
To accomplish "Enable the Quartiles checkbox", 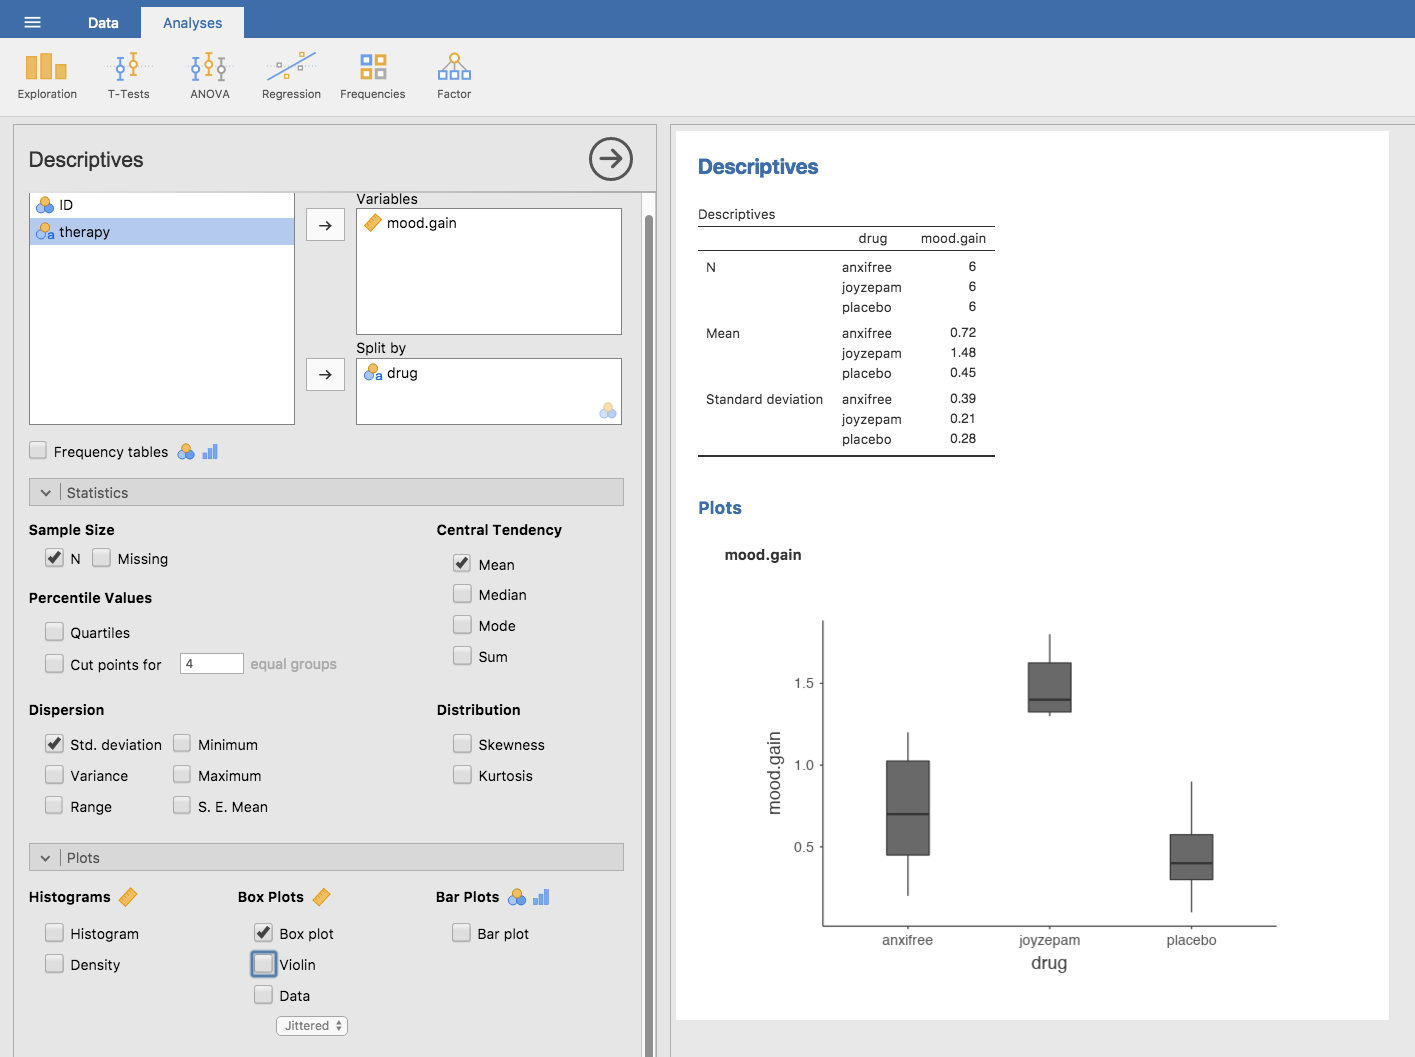I will coord(54,632).
